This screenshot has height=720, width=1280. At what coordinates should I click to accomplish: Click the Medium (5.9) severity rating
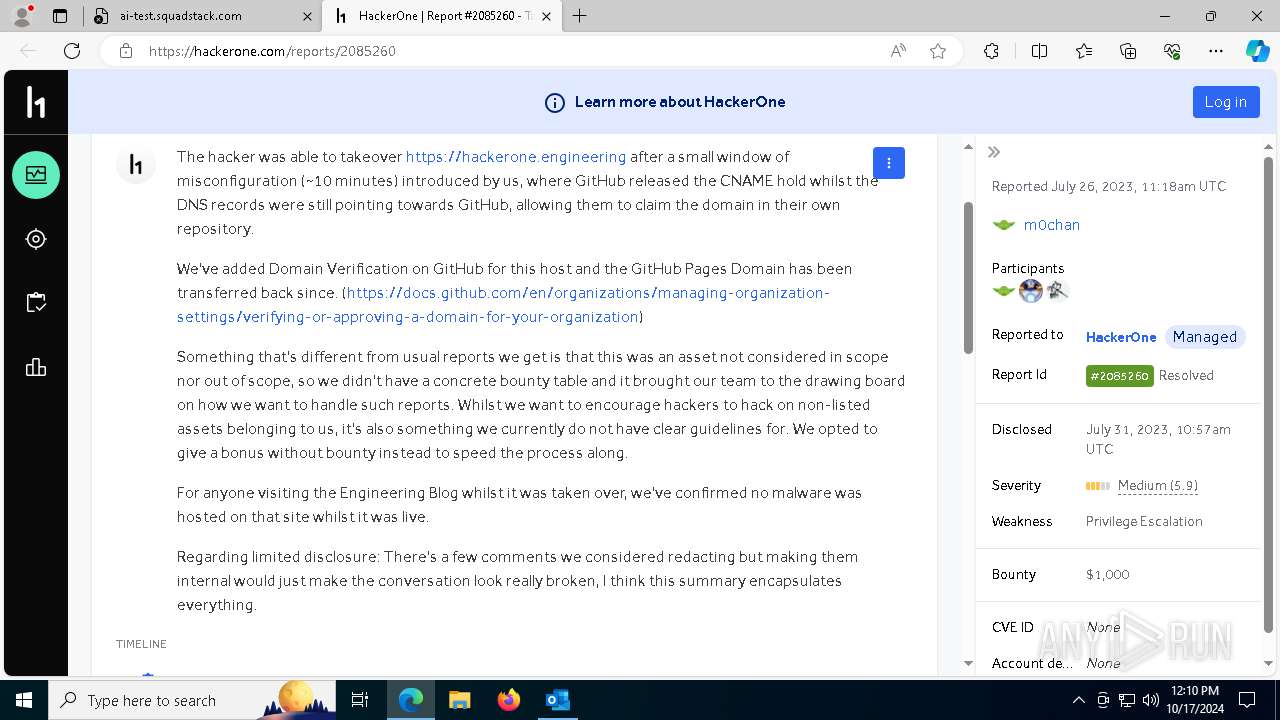[1158, 486]
